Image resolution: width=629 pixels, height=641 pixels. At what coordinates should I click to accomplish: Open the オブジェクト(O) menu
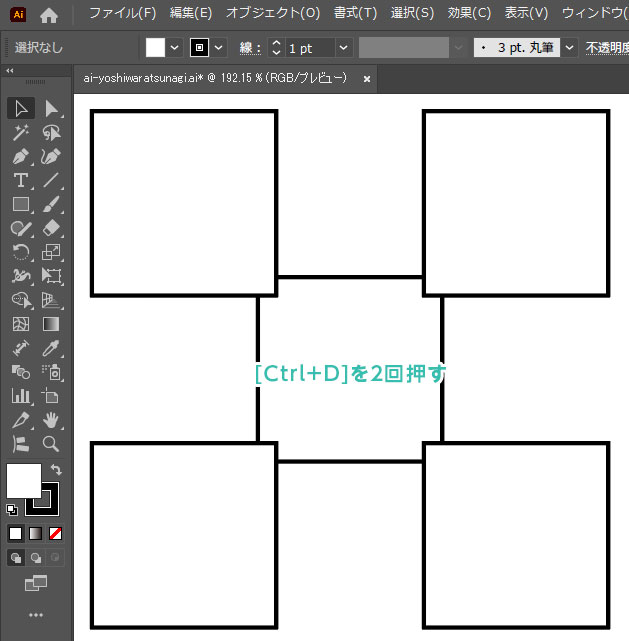[x=272, y=13]
